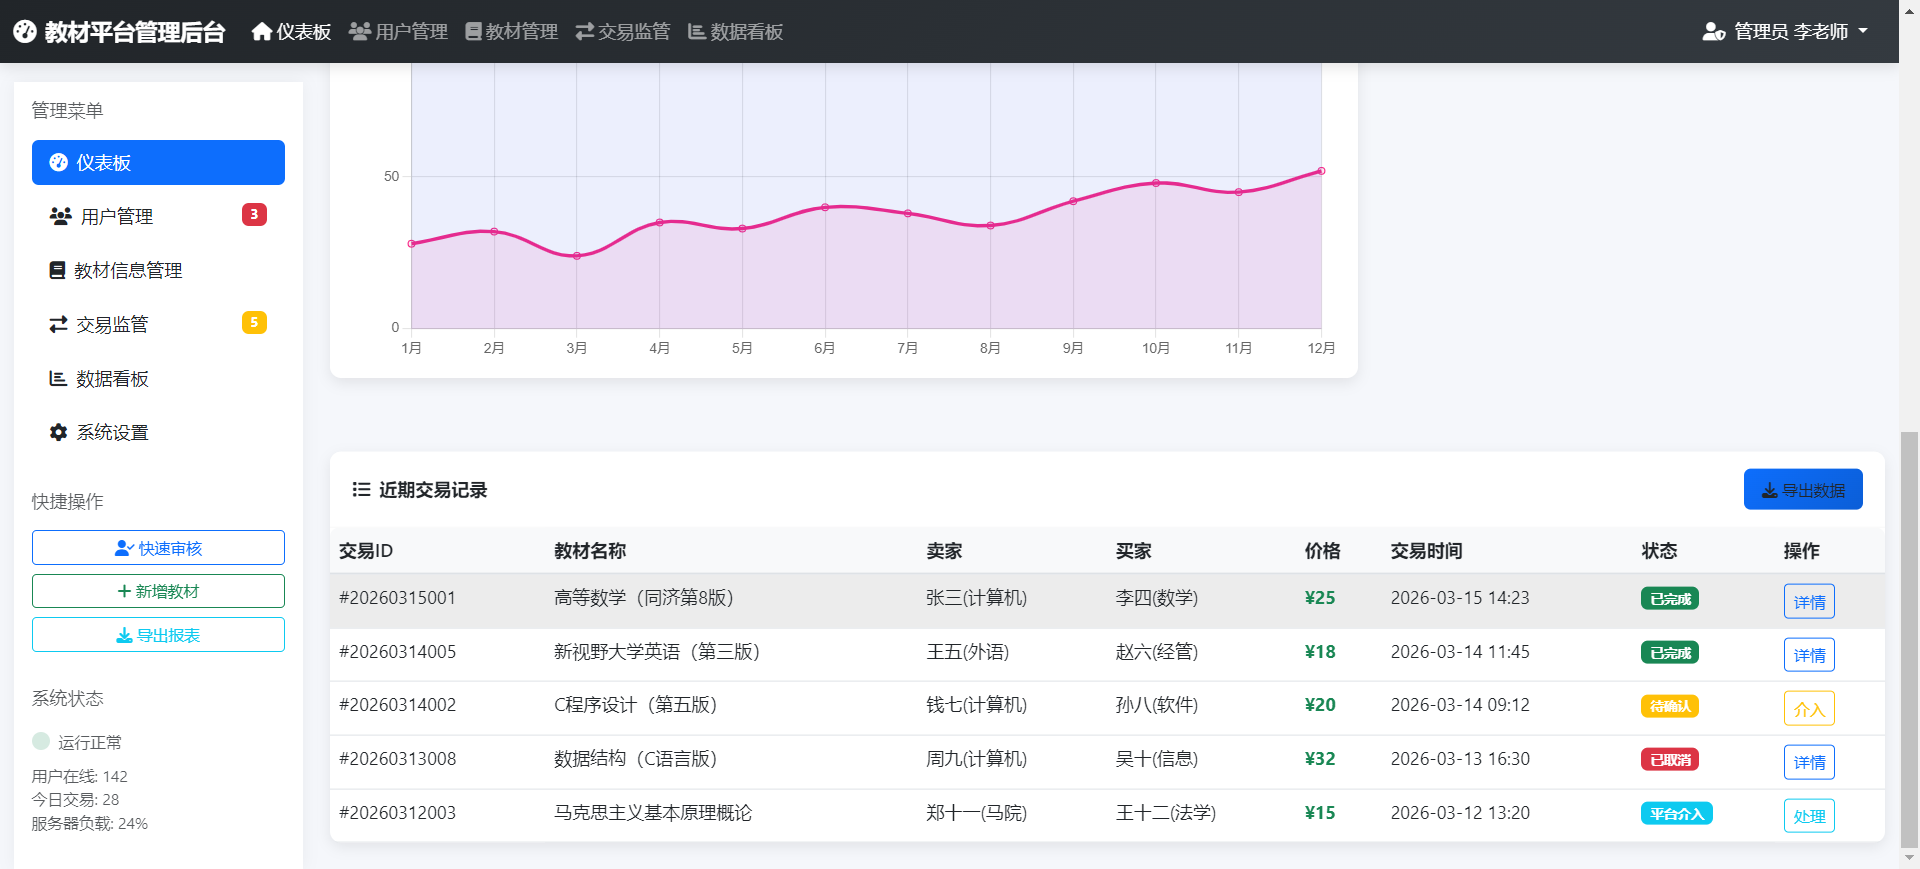Select sidebar 交易监管 menu item
1920x869 pixels.
[158, 324]
